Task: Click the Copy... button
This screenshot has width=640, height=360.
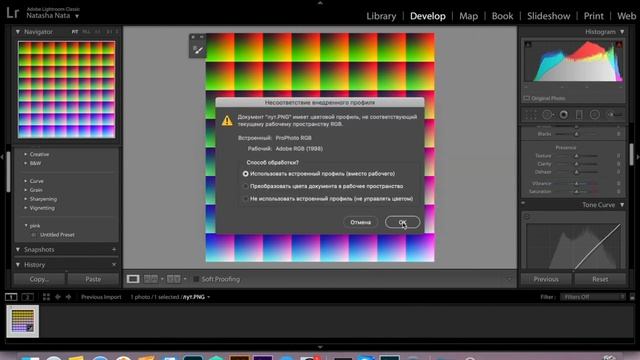Action: pyautogui.click(x=39, y=279)
